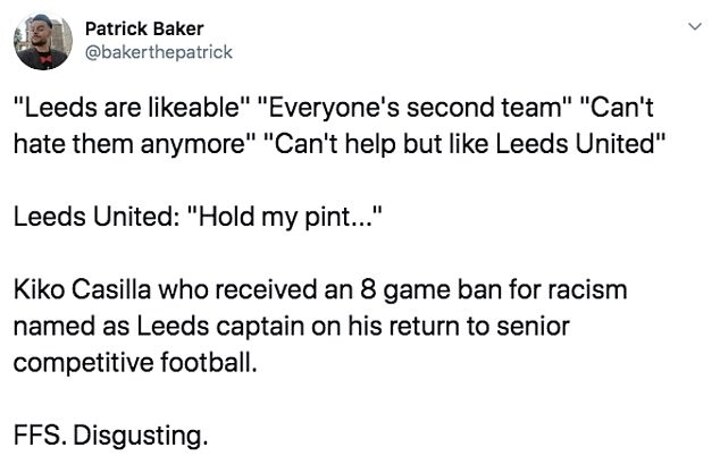
Task: Open Patrick Baker's profile avatar
Action: tap(42, 42)
